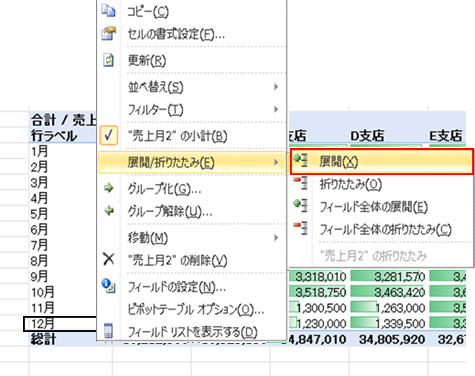Click the green data bar cell 3,281,570
Screen dimensions: 475x376
coord(388,276)
